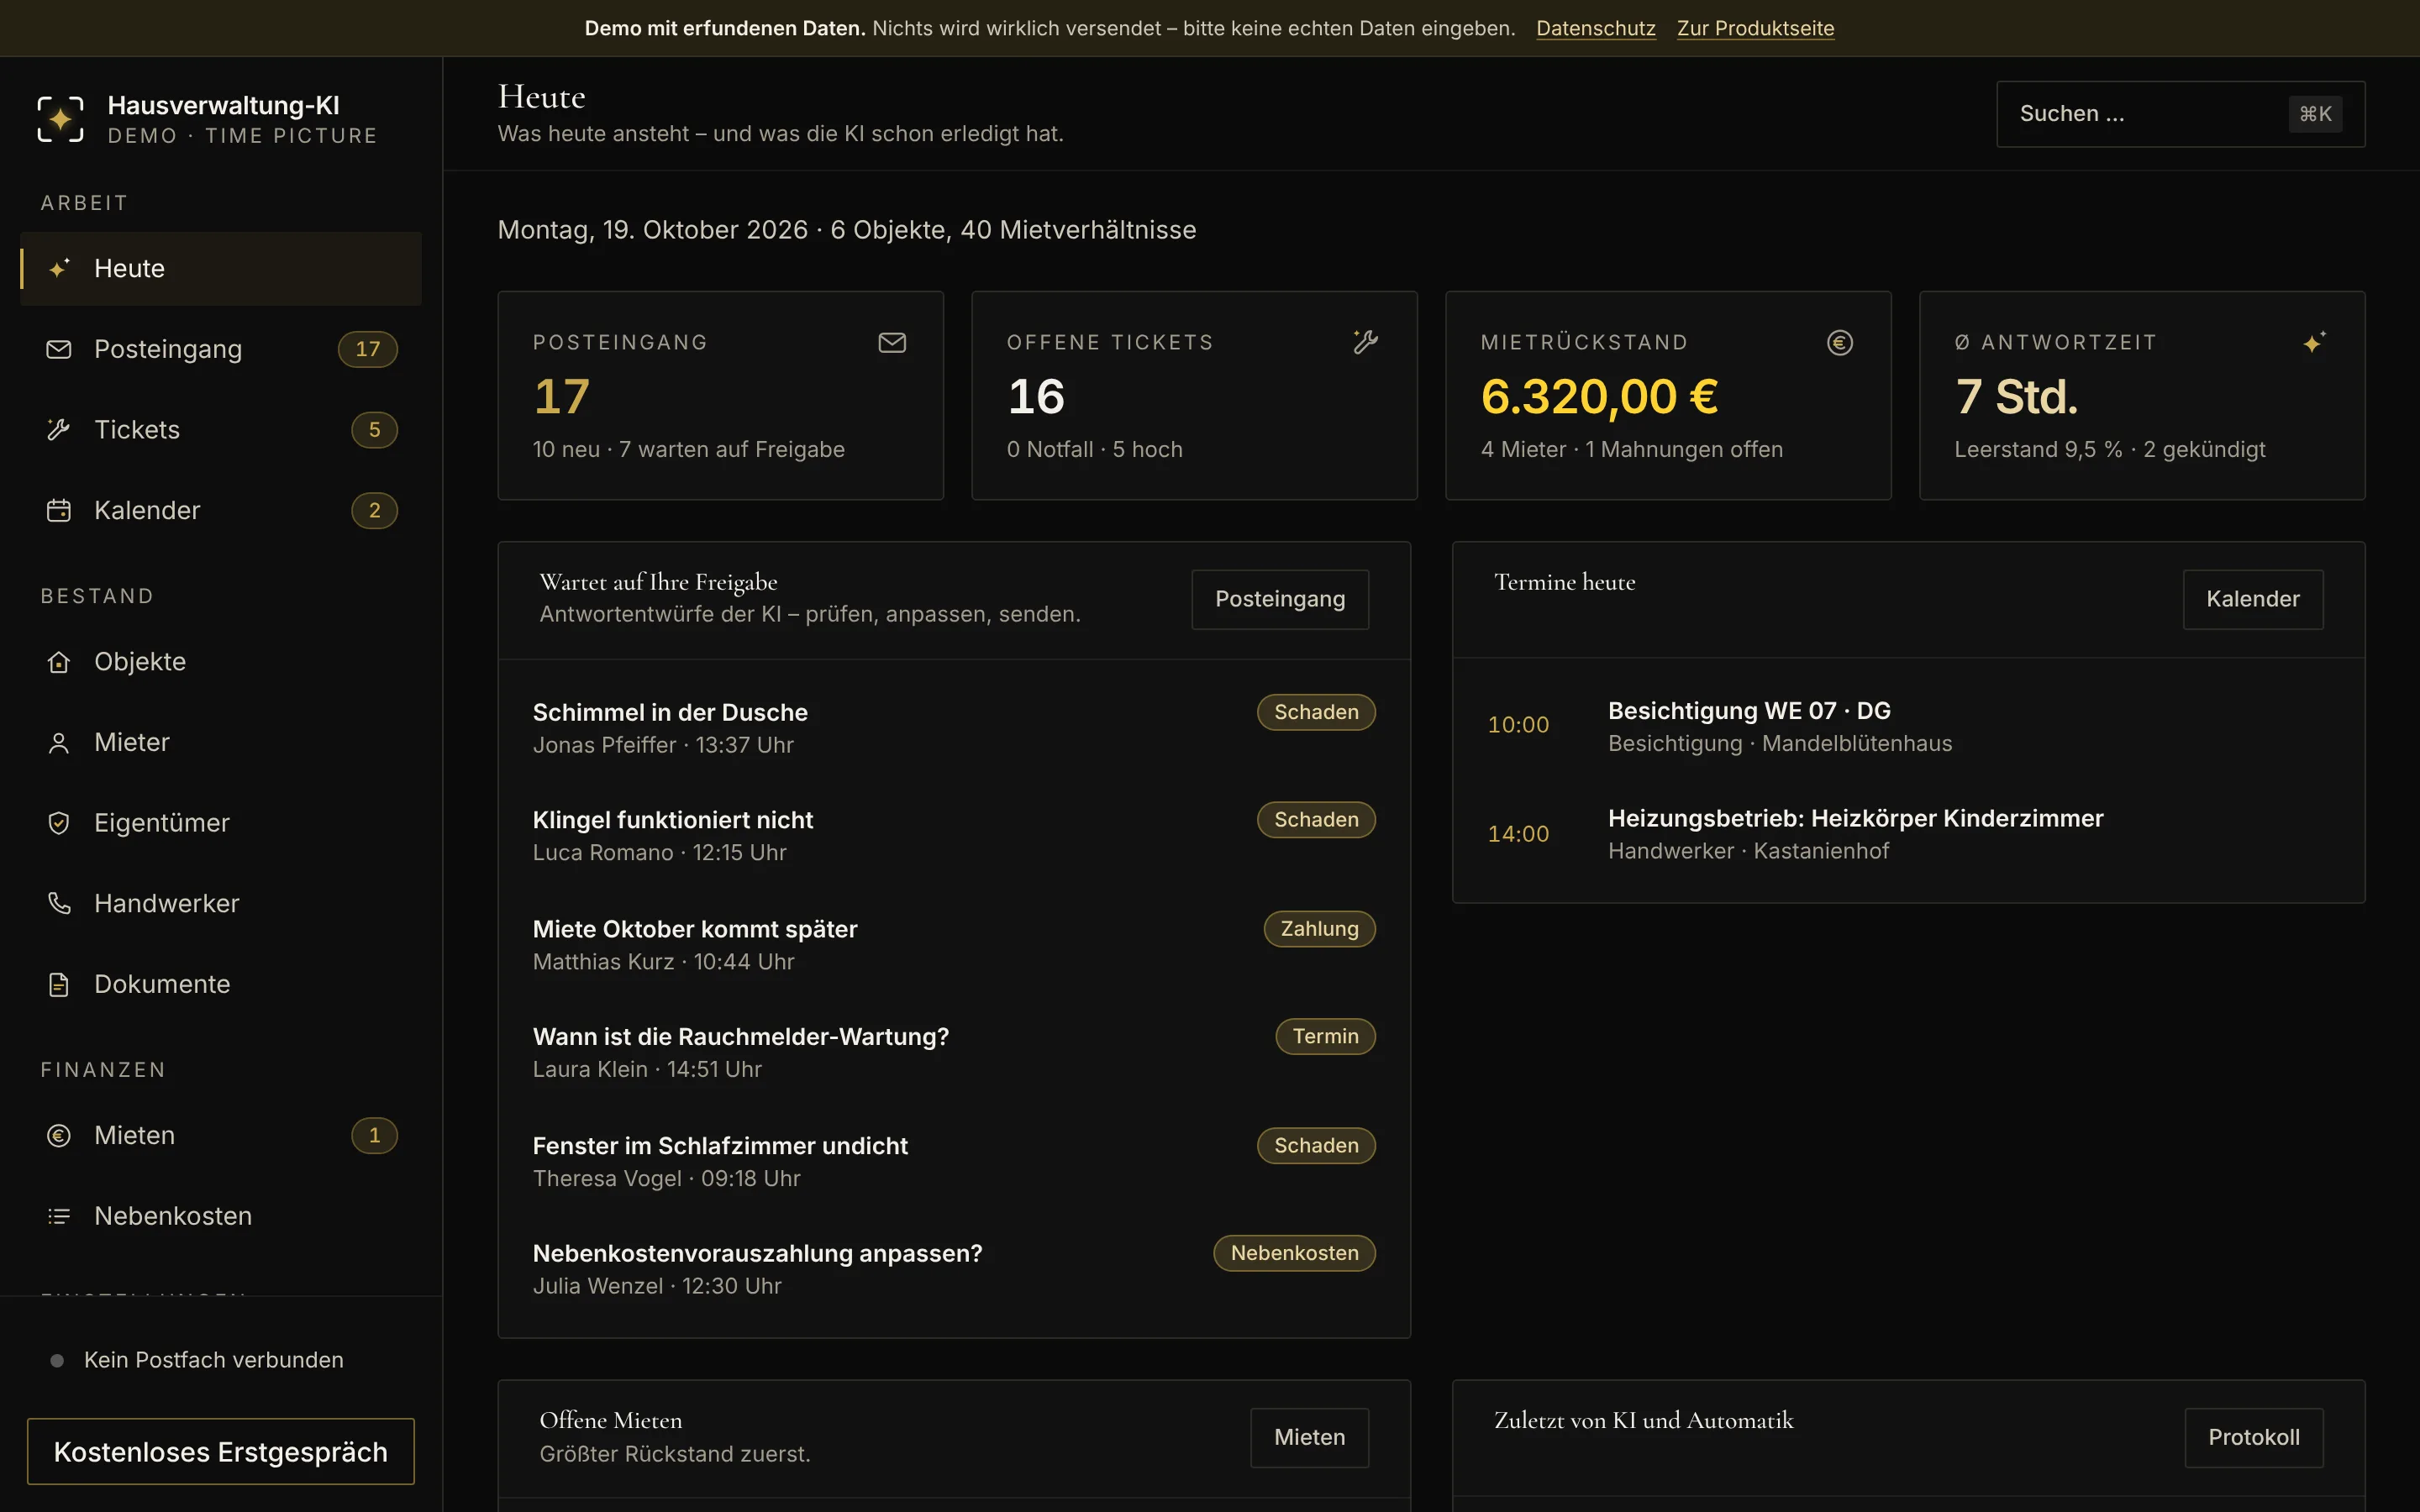Focus the Suchen search field

pyautogui.click(x=2180, y=114)
